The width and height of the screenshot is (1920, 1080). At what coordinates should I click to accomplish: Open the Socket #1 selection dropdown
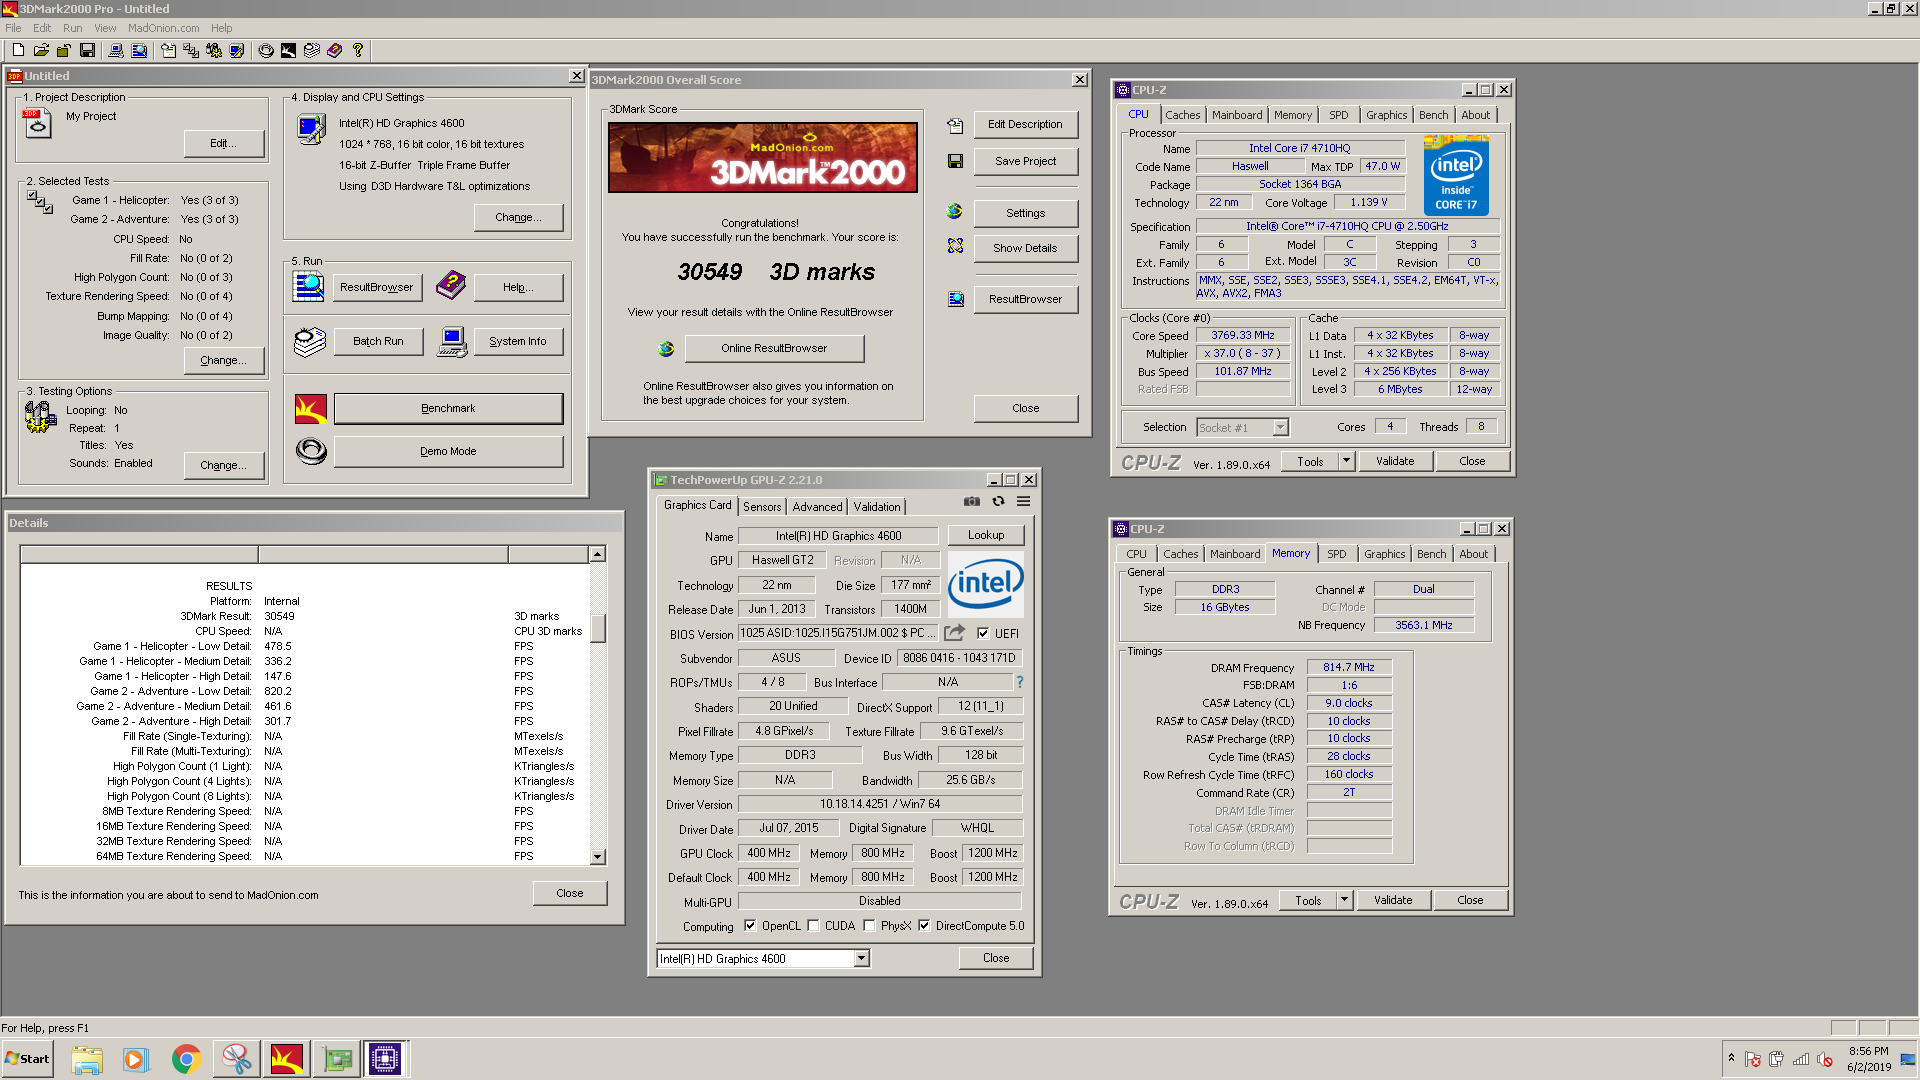click(1280, 427)
